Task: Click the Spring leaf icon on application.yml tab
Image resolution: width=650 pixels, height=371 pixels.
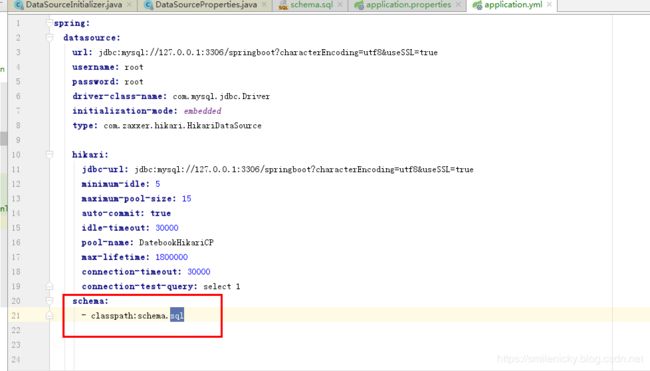Action: 477,5
